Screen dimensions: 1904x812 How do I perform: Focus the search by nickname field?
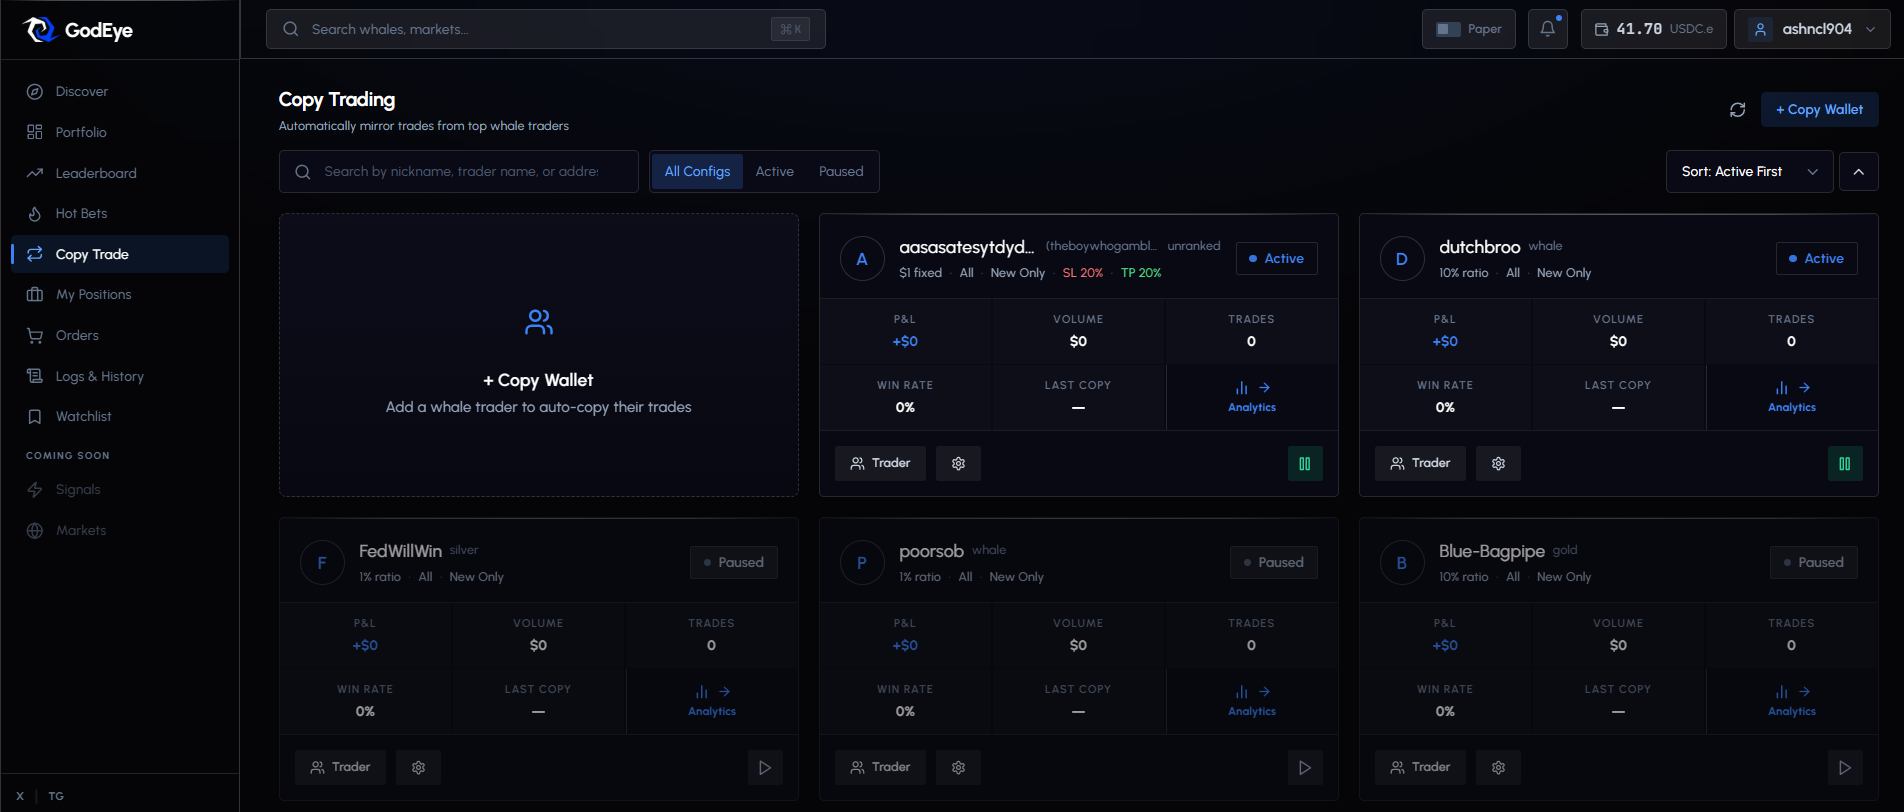pos(459,171)
